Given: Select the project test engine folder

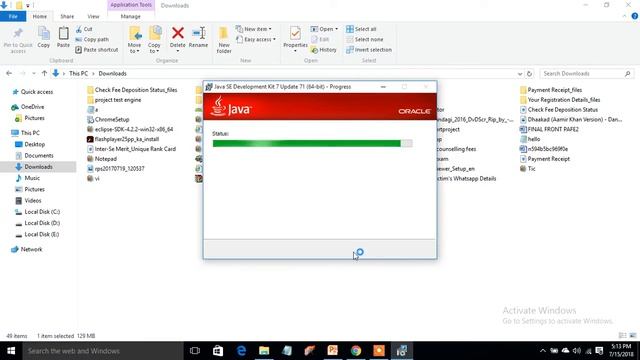Looking at the screenshot, I should (x=114, y=100).
